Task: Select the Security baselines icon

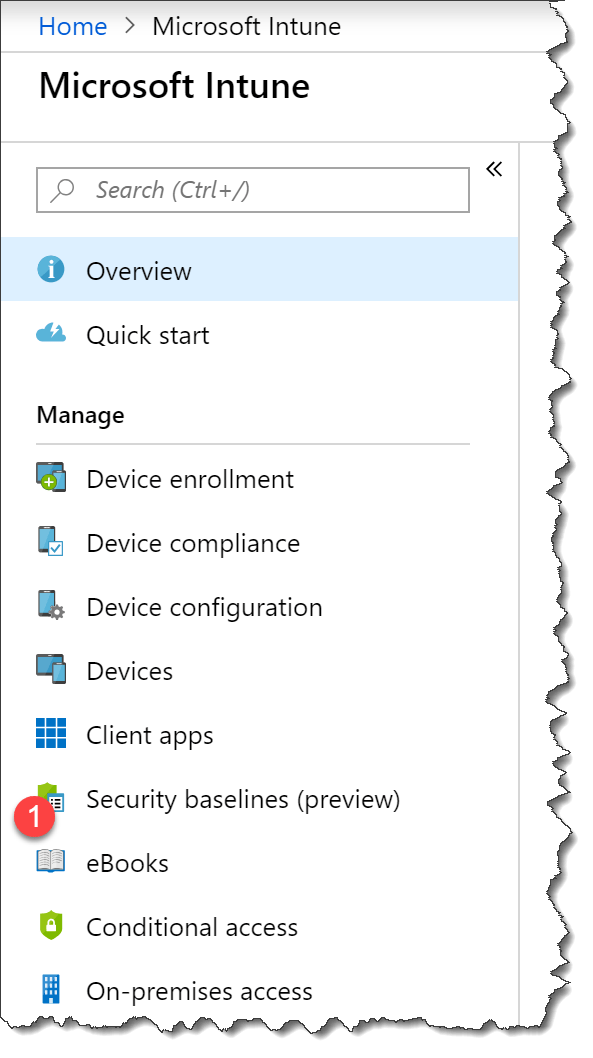Action: (54, 799)
